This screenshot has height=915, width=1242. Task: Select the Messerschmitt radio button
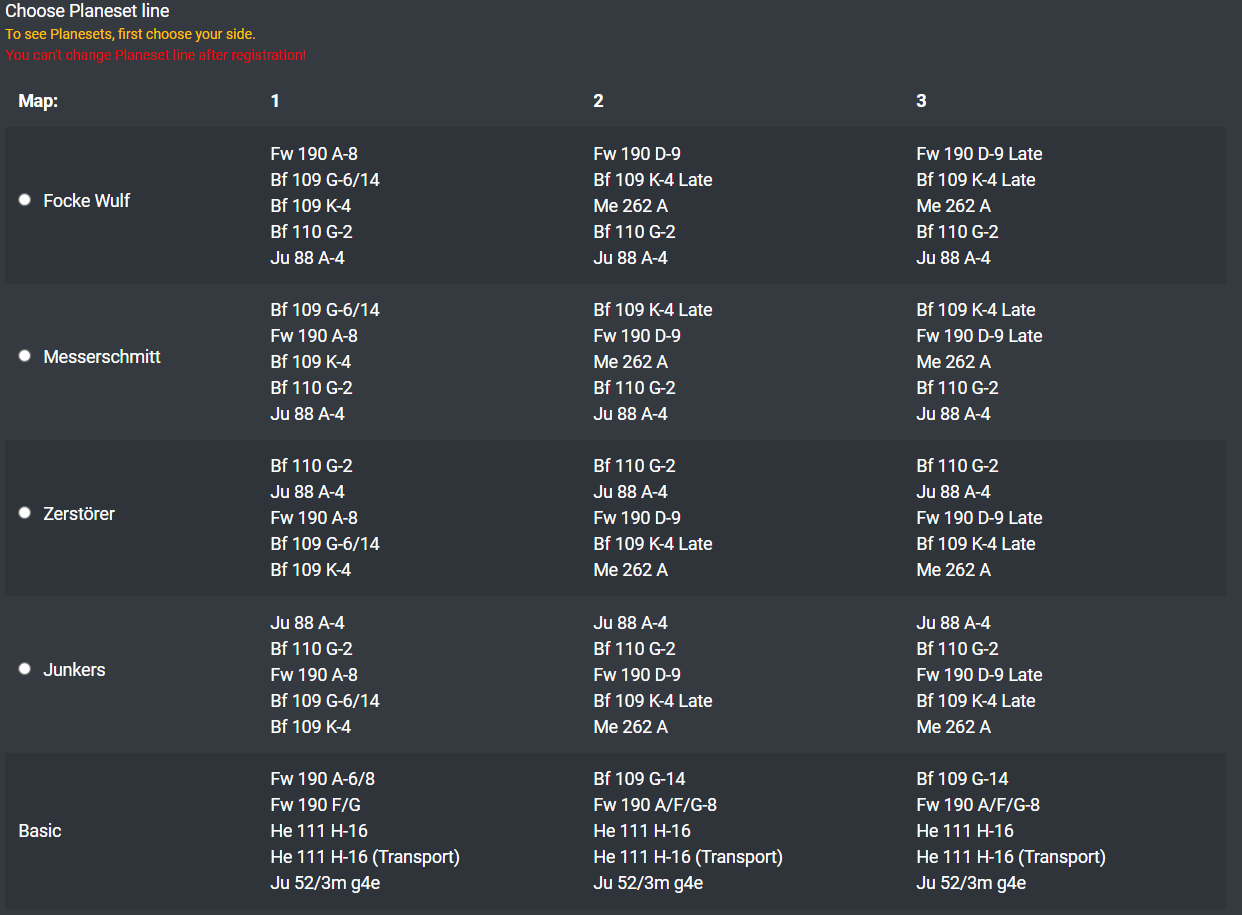(x=25, y=356)
